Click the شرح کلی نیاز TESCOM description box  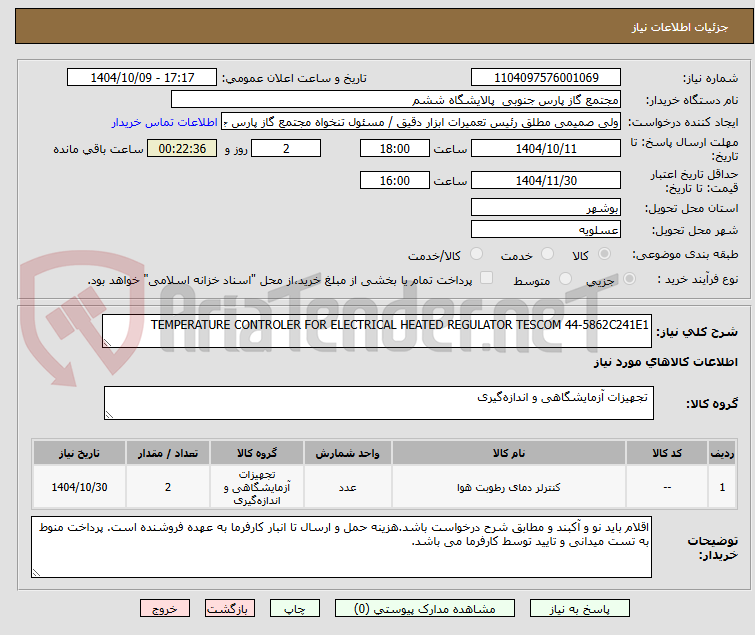coord(377,331)
